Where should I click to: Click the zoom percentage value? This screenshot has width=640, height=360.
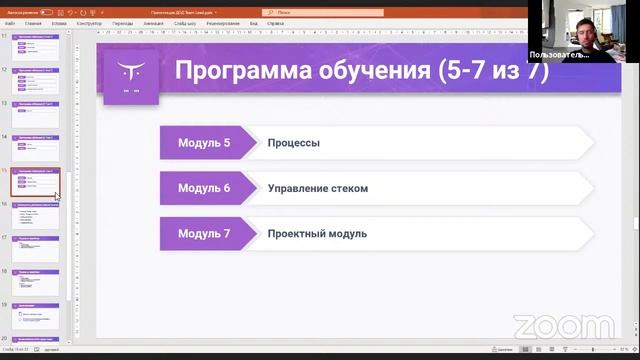coord(624,349)
